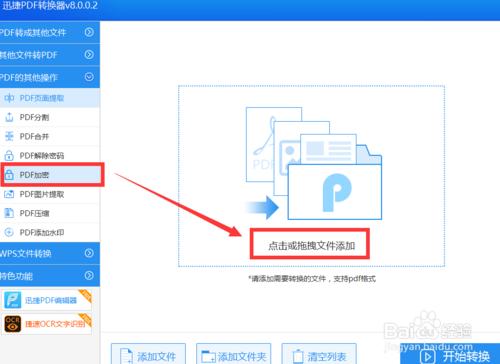Viewport: 500px width, 364px height.
Task: Click the PDF压缩 compress icon
Action: pyautogui.click(x=9, y=213)
